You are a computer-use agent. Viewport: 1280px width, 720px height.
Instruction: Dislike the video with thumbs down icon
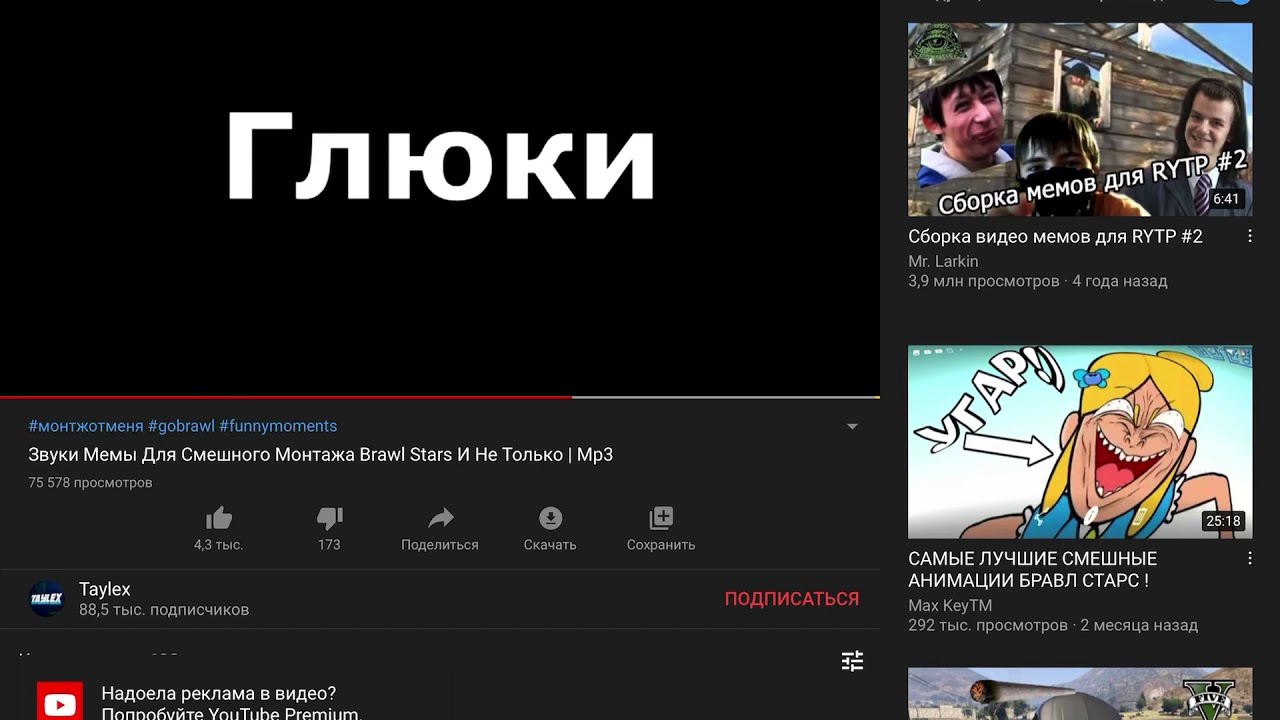click(329, 518)
